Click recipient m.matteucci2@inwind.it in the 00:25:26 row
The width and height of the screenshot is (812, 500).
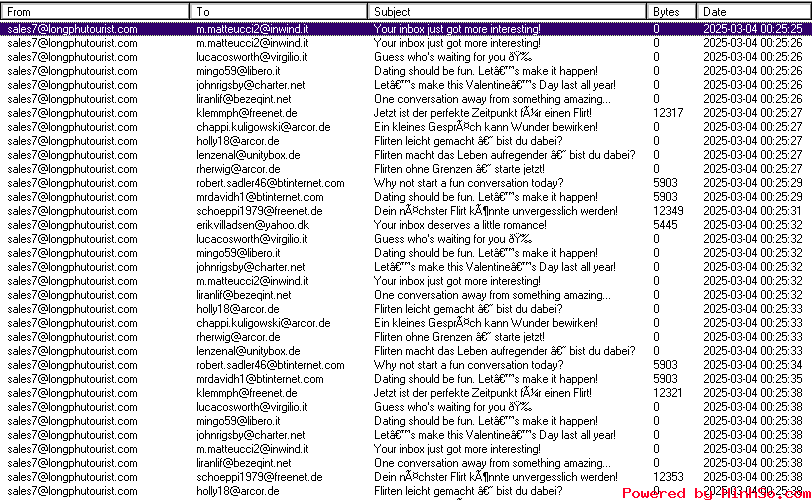click(x=252, y=43)
